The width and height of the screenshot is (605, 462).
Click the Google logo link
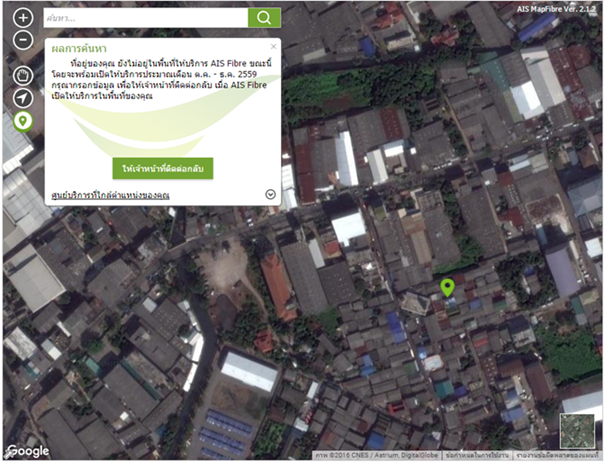[x=28, y=451]
